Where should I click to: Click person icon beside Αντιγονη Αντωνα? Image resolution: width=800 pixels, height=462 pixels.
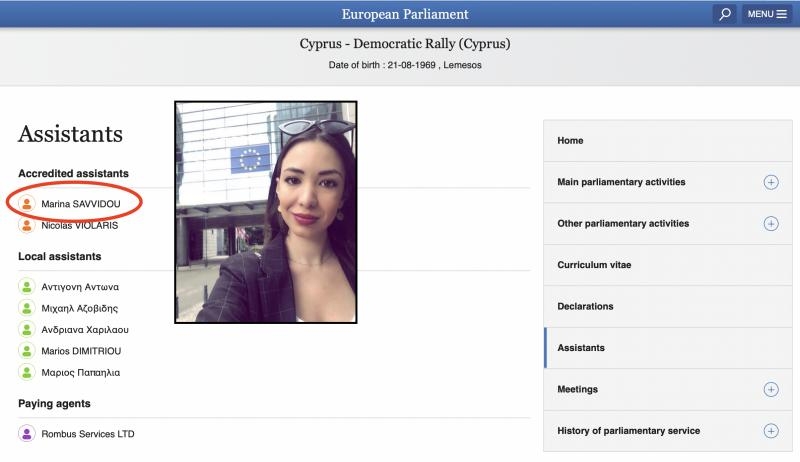27,287
